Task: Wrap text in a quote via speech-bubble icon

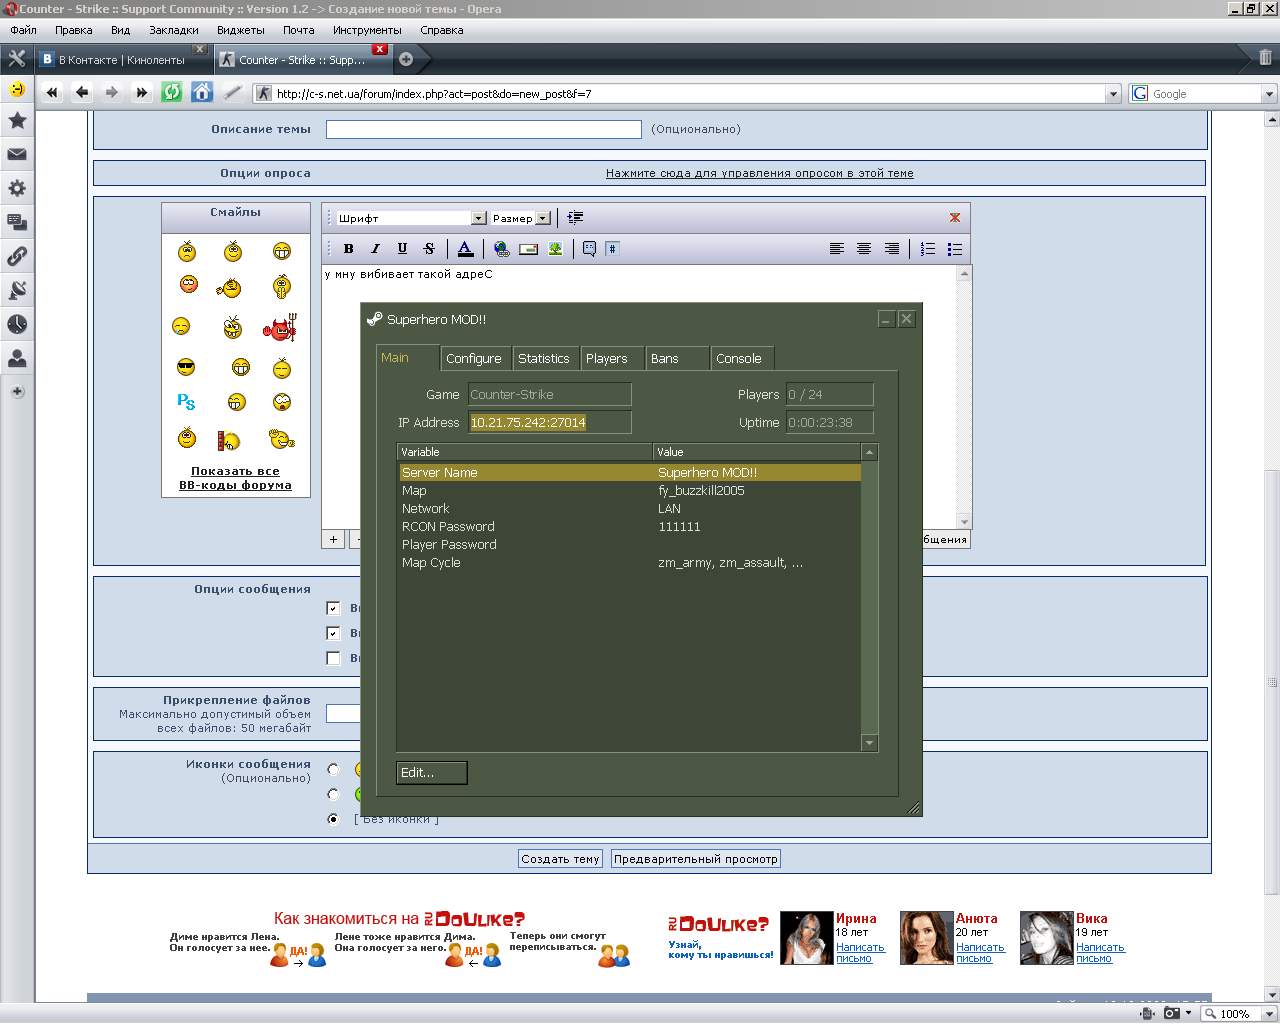Action: click(590, 249)
